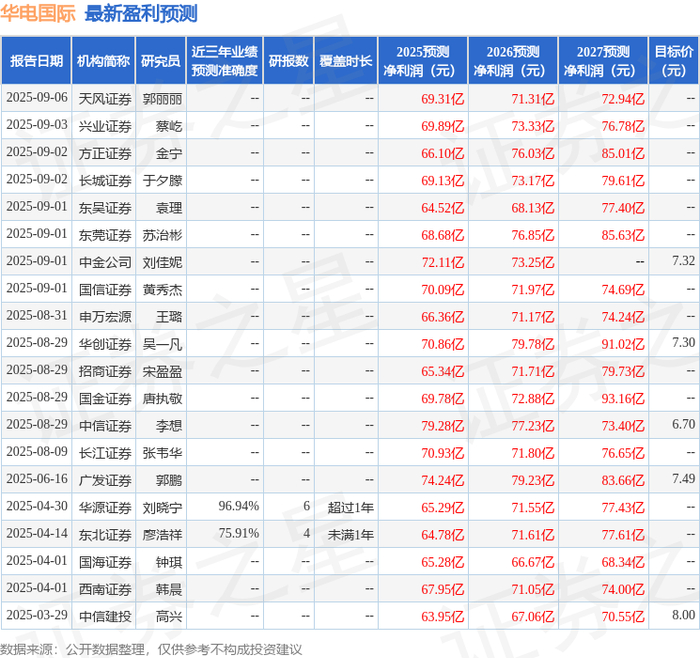Click the 华电国际 title text

(x=38, y=13)
